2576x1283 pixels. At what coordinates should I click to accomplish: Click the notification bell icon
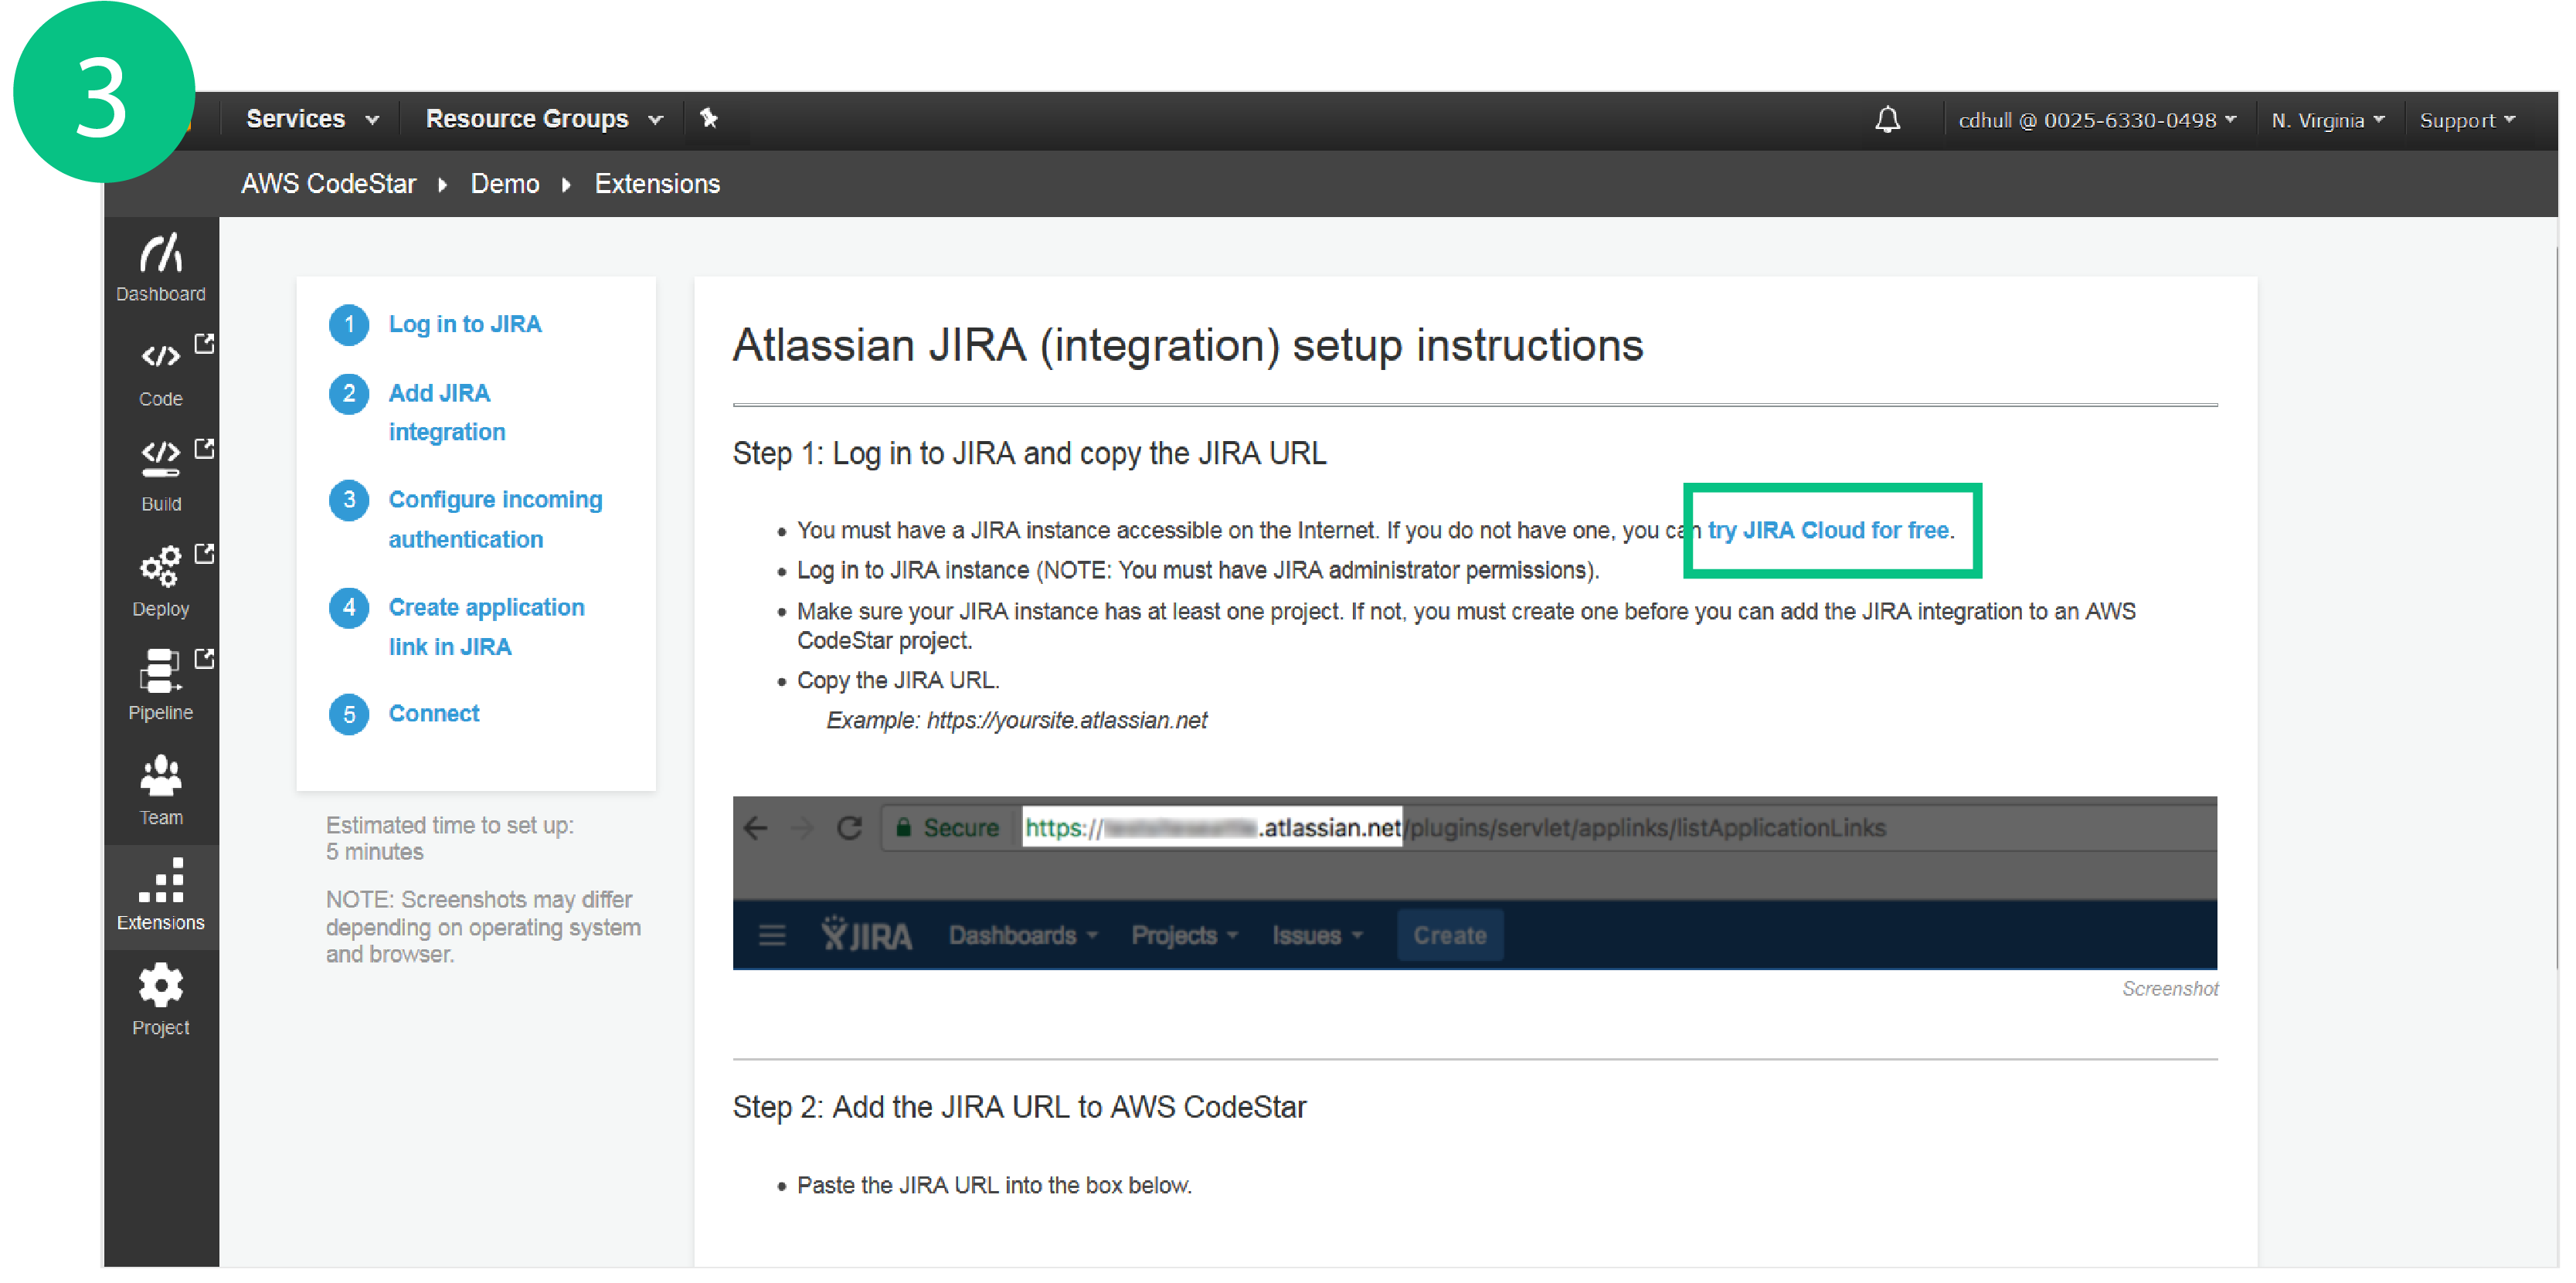[1887, 121]
